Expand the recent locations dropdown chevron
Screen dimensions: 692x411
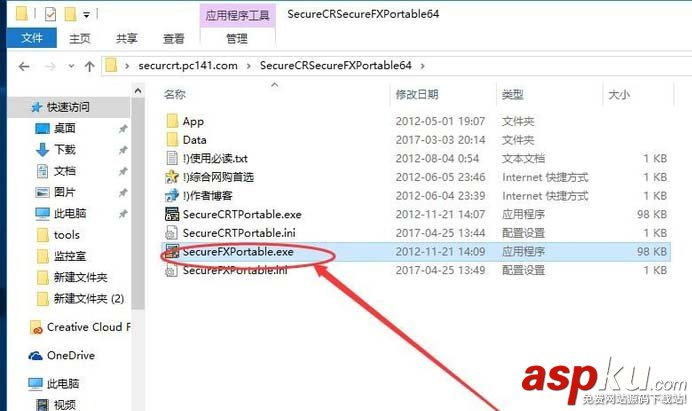tap(71, 67)
